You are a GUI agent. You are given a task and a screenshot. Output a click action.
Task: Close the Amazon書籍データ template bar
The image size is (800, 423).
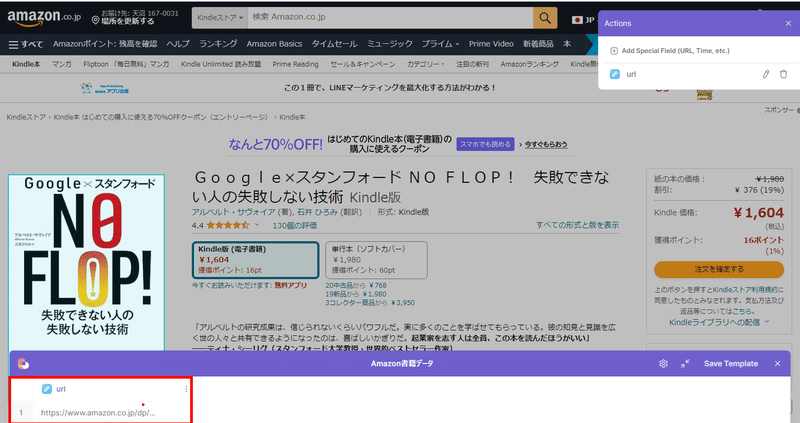(777, 363)
